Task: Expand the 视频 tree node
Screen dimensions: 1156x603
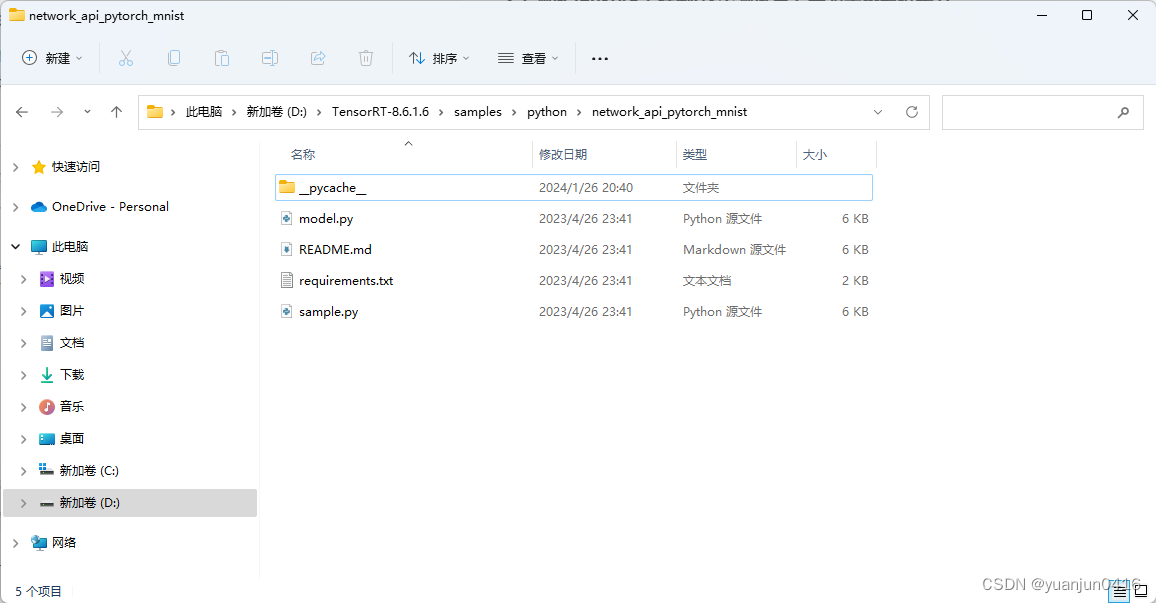Action: [24, 279]
